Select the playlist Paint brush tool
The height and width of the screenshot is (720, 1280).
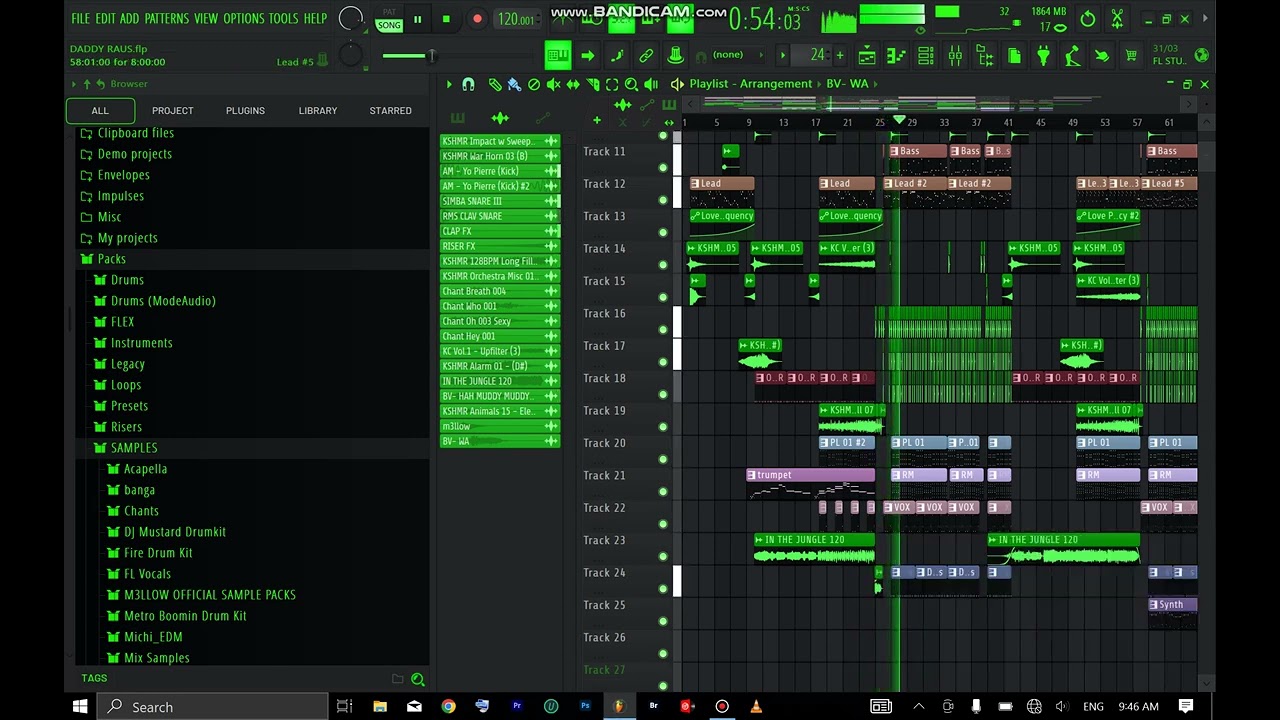[514, 85]
